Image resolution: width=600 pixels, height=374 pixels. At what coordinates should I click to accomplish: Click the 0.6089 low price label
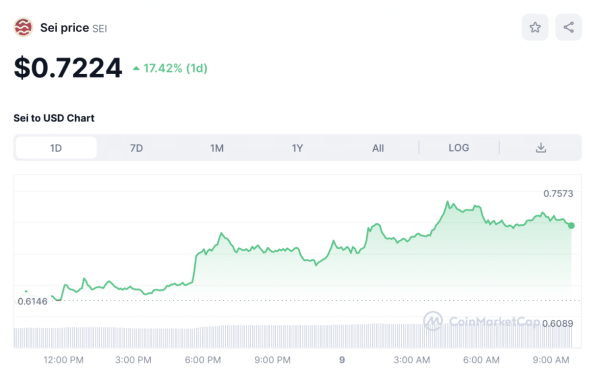tap(558, 324)
